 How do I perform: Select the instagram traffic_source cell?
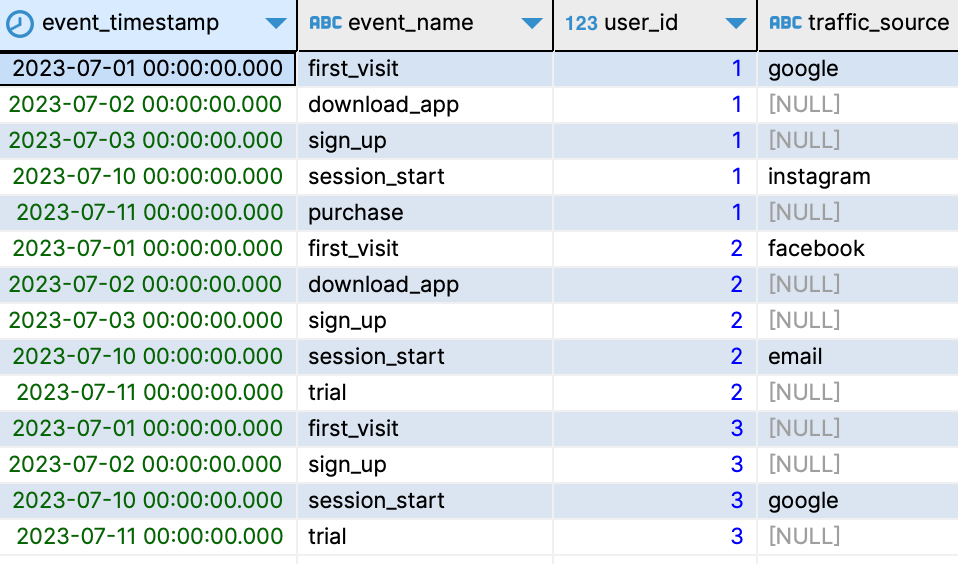click(x=858, y=177)
